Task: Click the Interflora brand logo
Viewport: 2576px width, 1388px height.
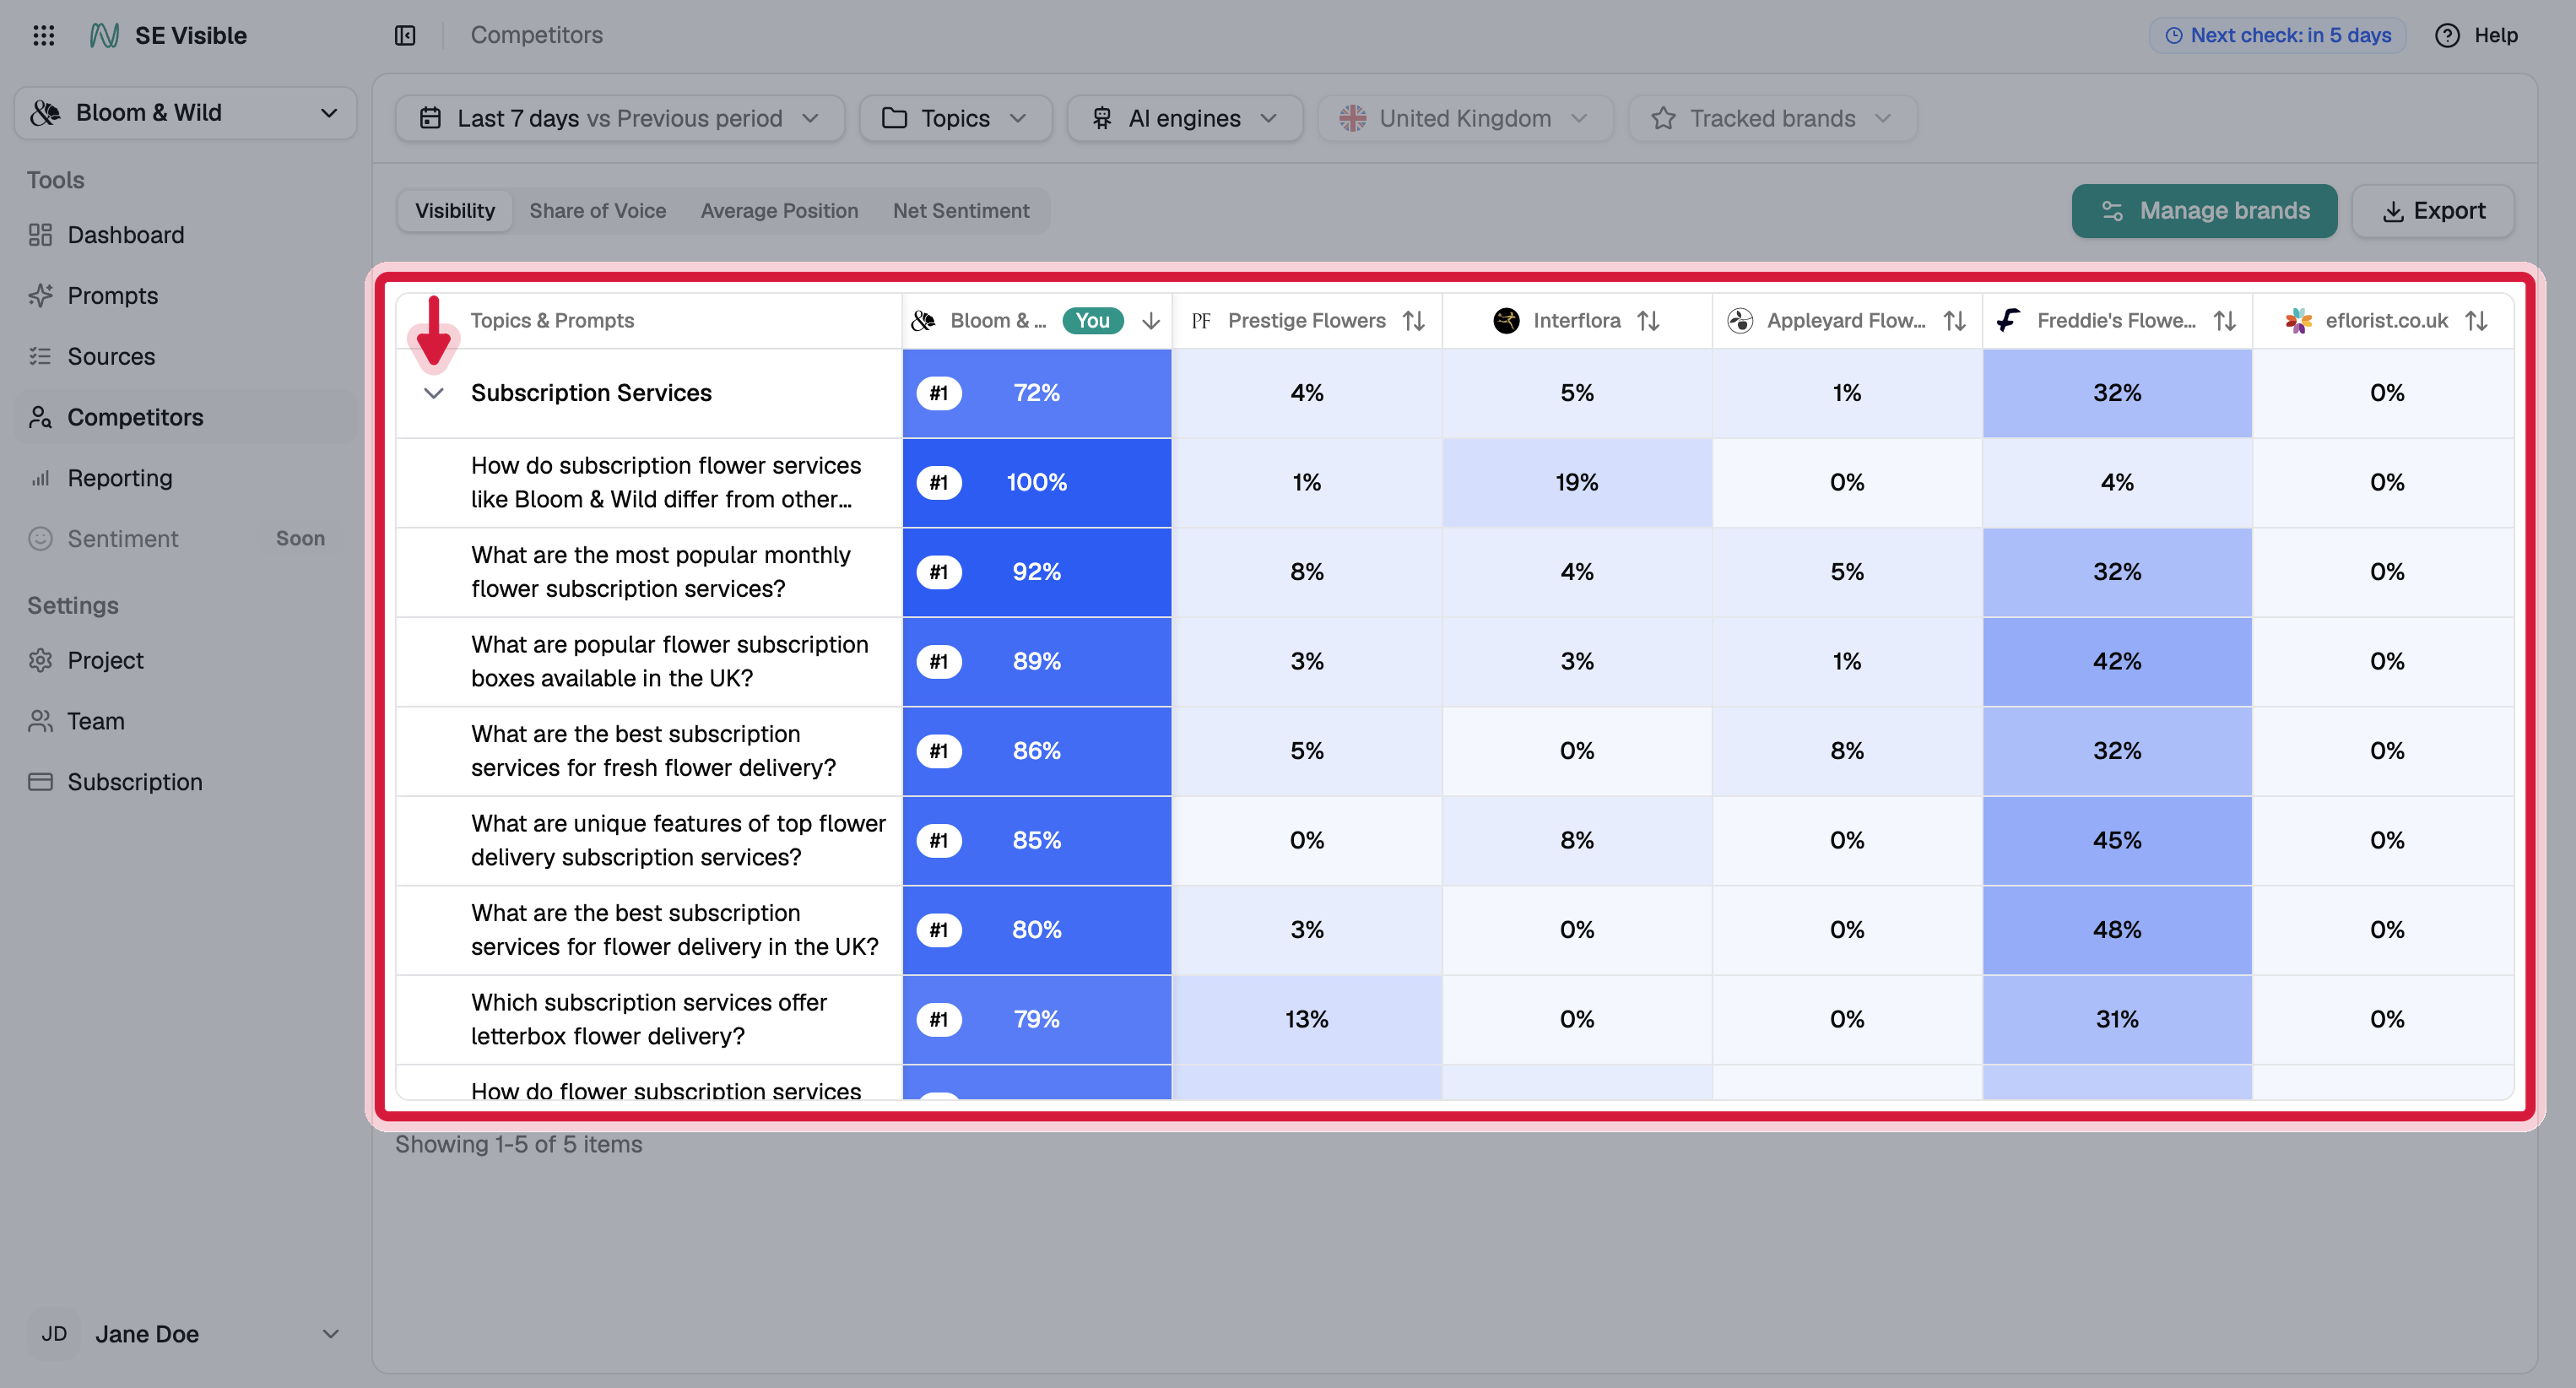Action: tap(1506, 320)
